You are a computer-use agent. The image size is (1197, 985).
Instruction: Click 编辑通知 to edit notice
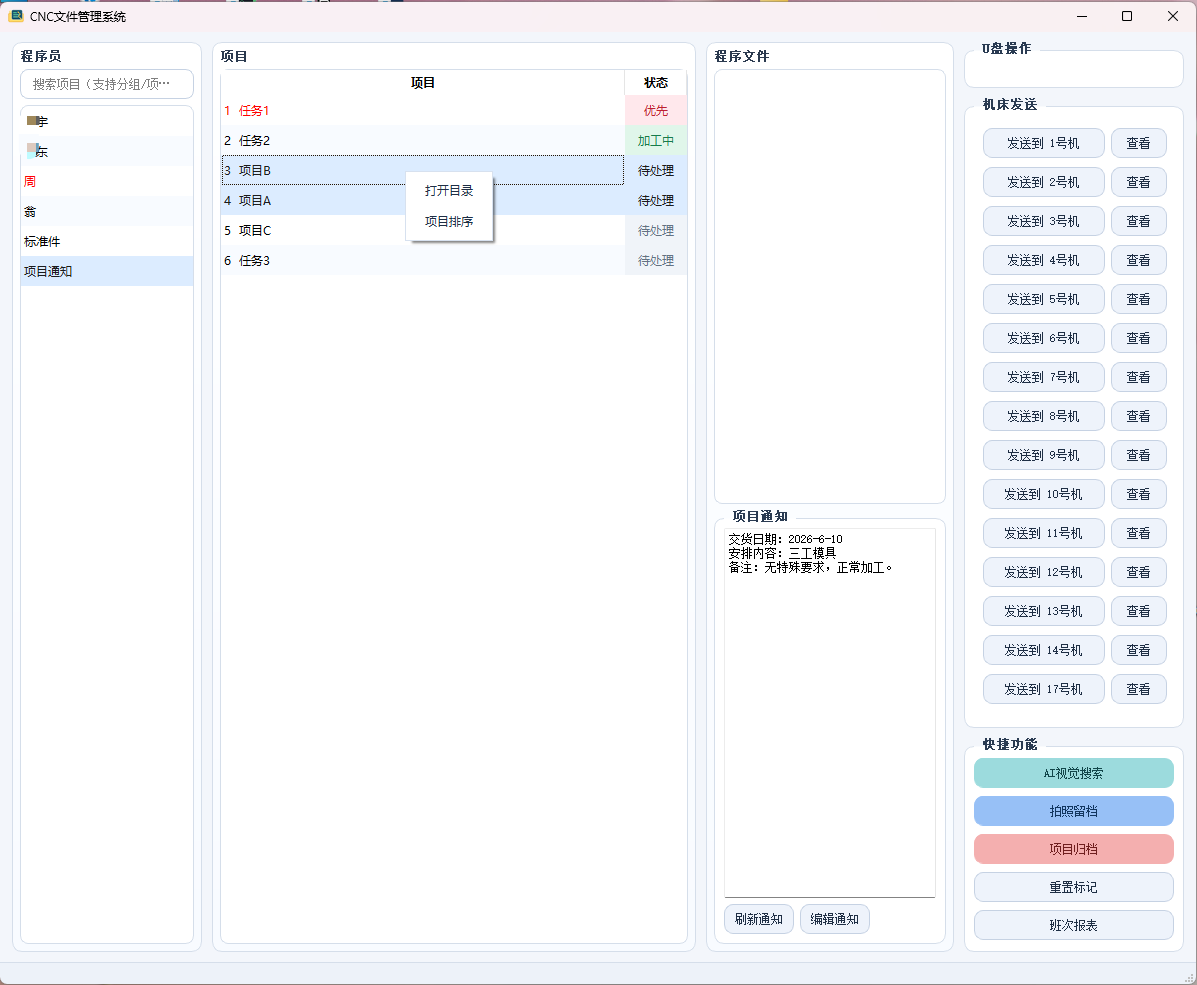[834, 919]
